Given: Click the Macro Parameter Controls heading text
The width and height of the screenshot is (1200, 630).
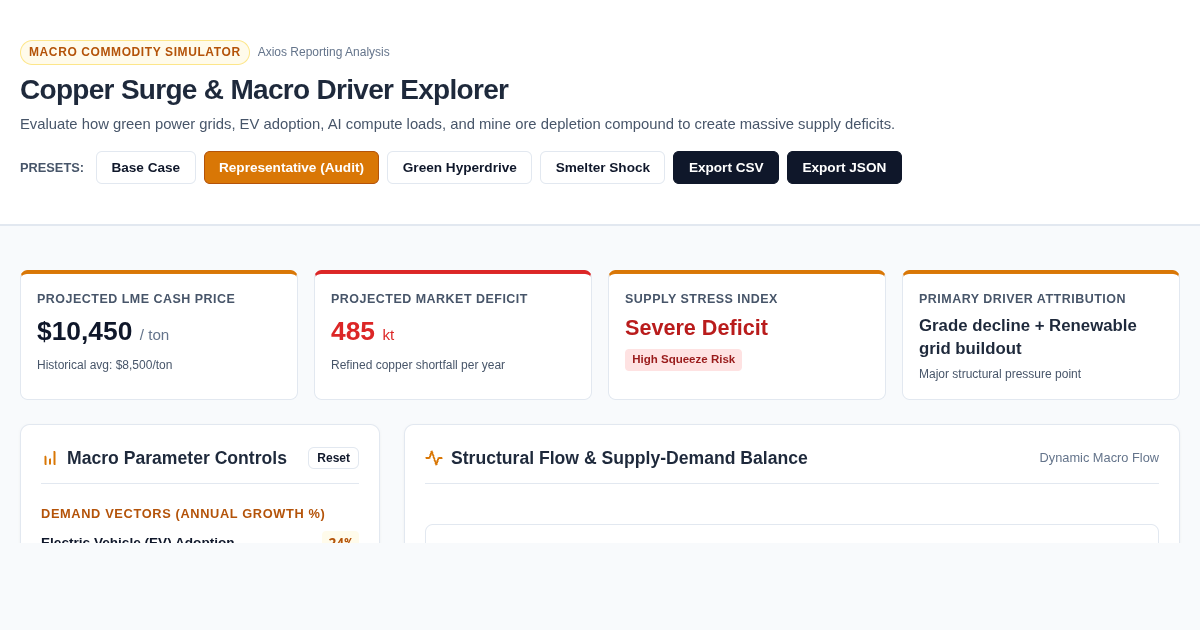Looking at the screenshot, I should (177, 458).
